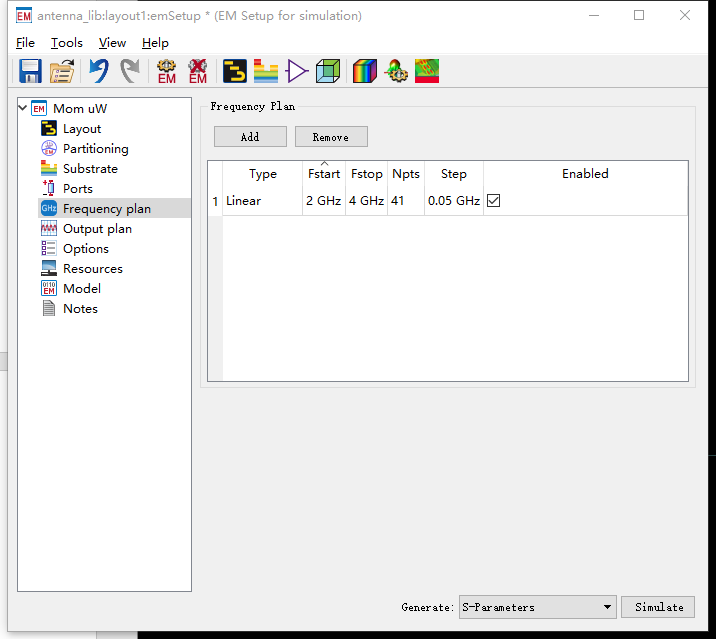Click the stop EM simulation icon
The height and width of the screenshot is (639, 716).
(198, 71)
